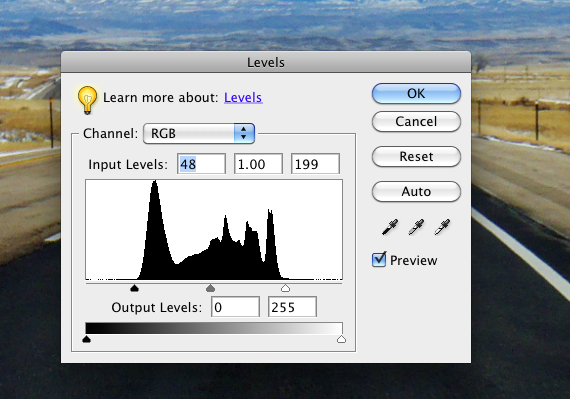Select the black point eyedropper
The height and width of the screenshot is (399, 570).
(390, 227)
